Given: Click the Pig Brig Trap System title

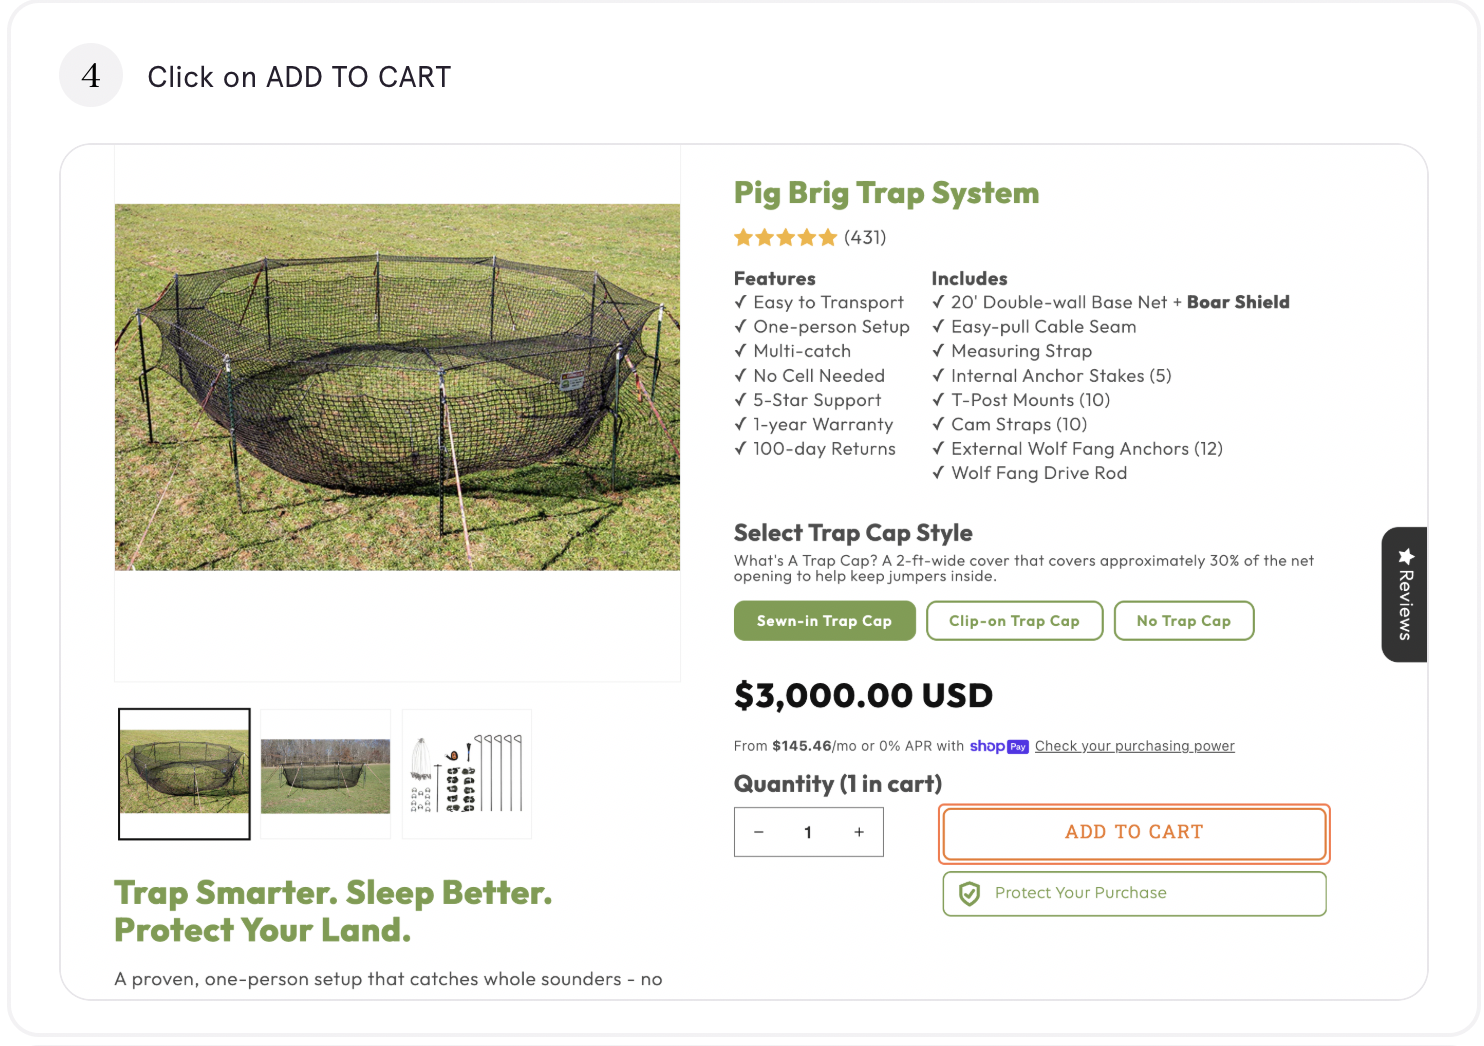Looking at the screenshot, I should (x=886, y=193).
